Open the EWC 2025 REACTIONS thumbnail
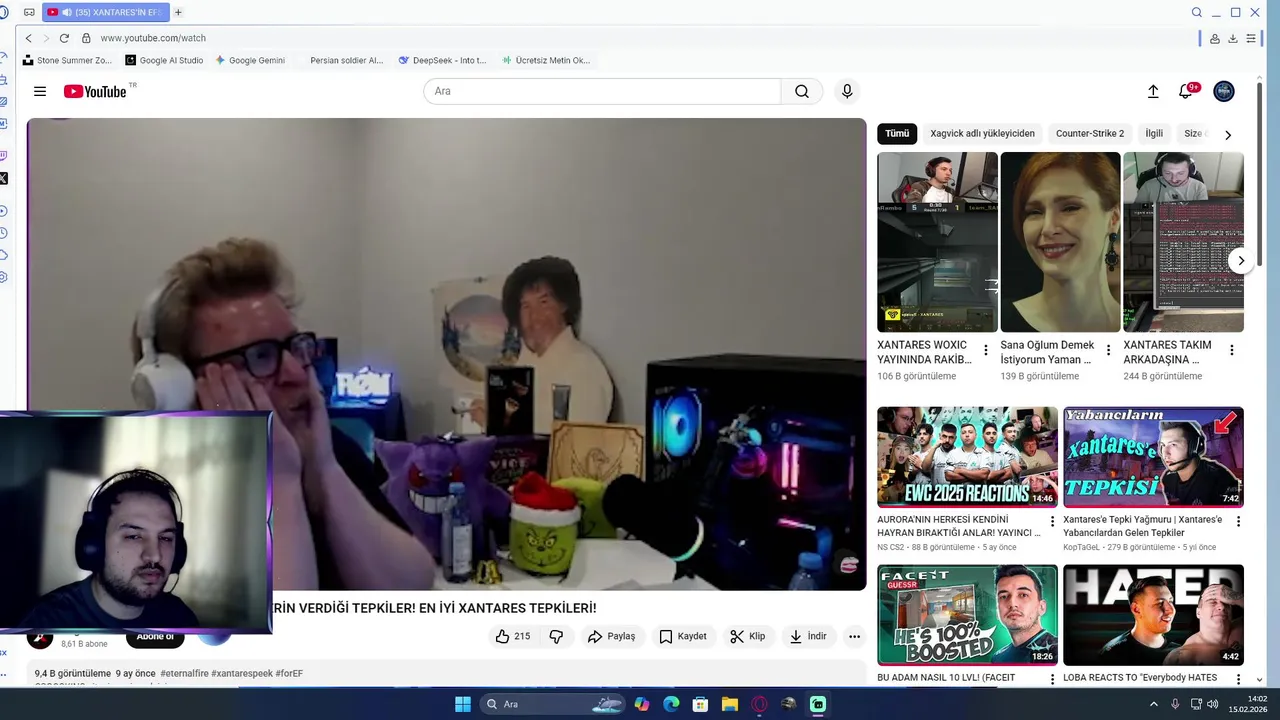Viewport: 1280px width, 720px height. pyautogui.click(x=967, y=457)
